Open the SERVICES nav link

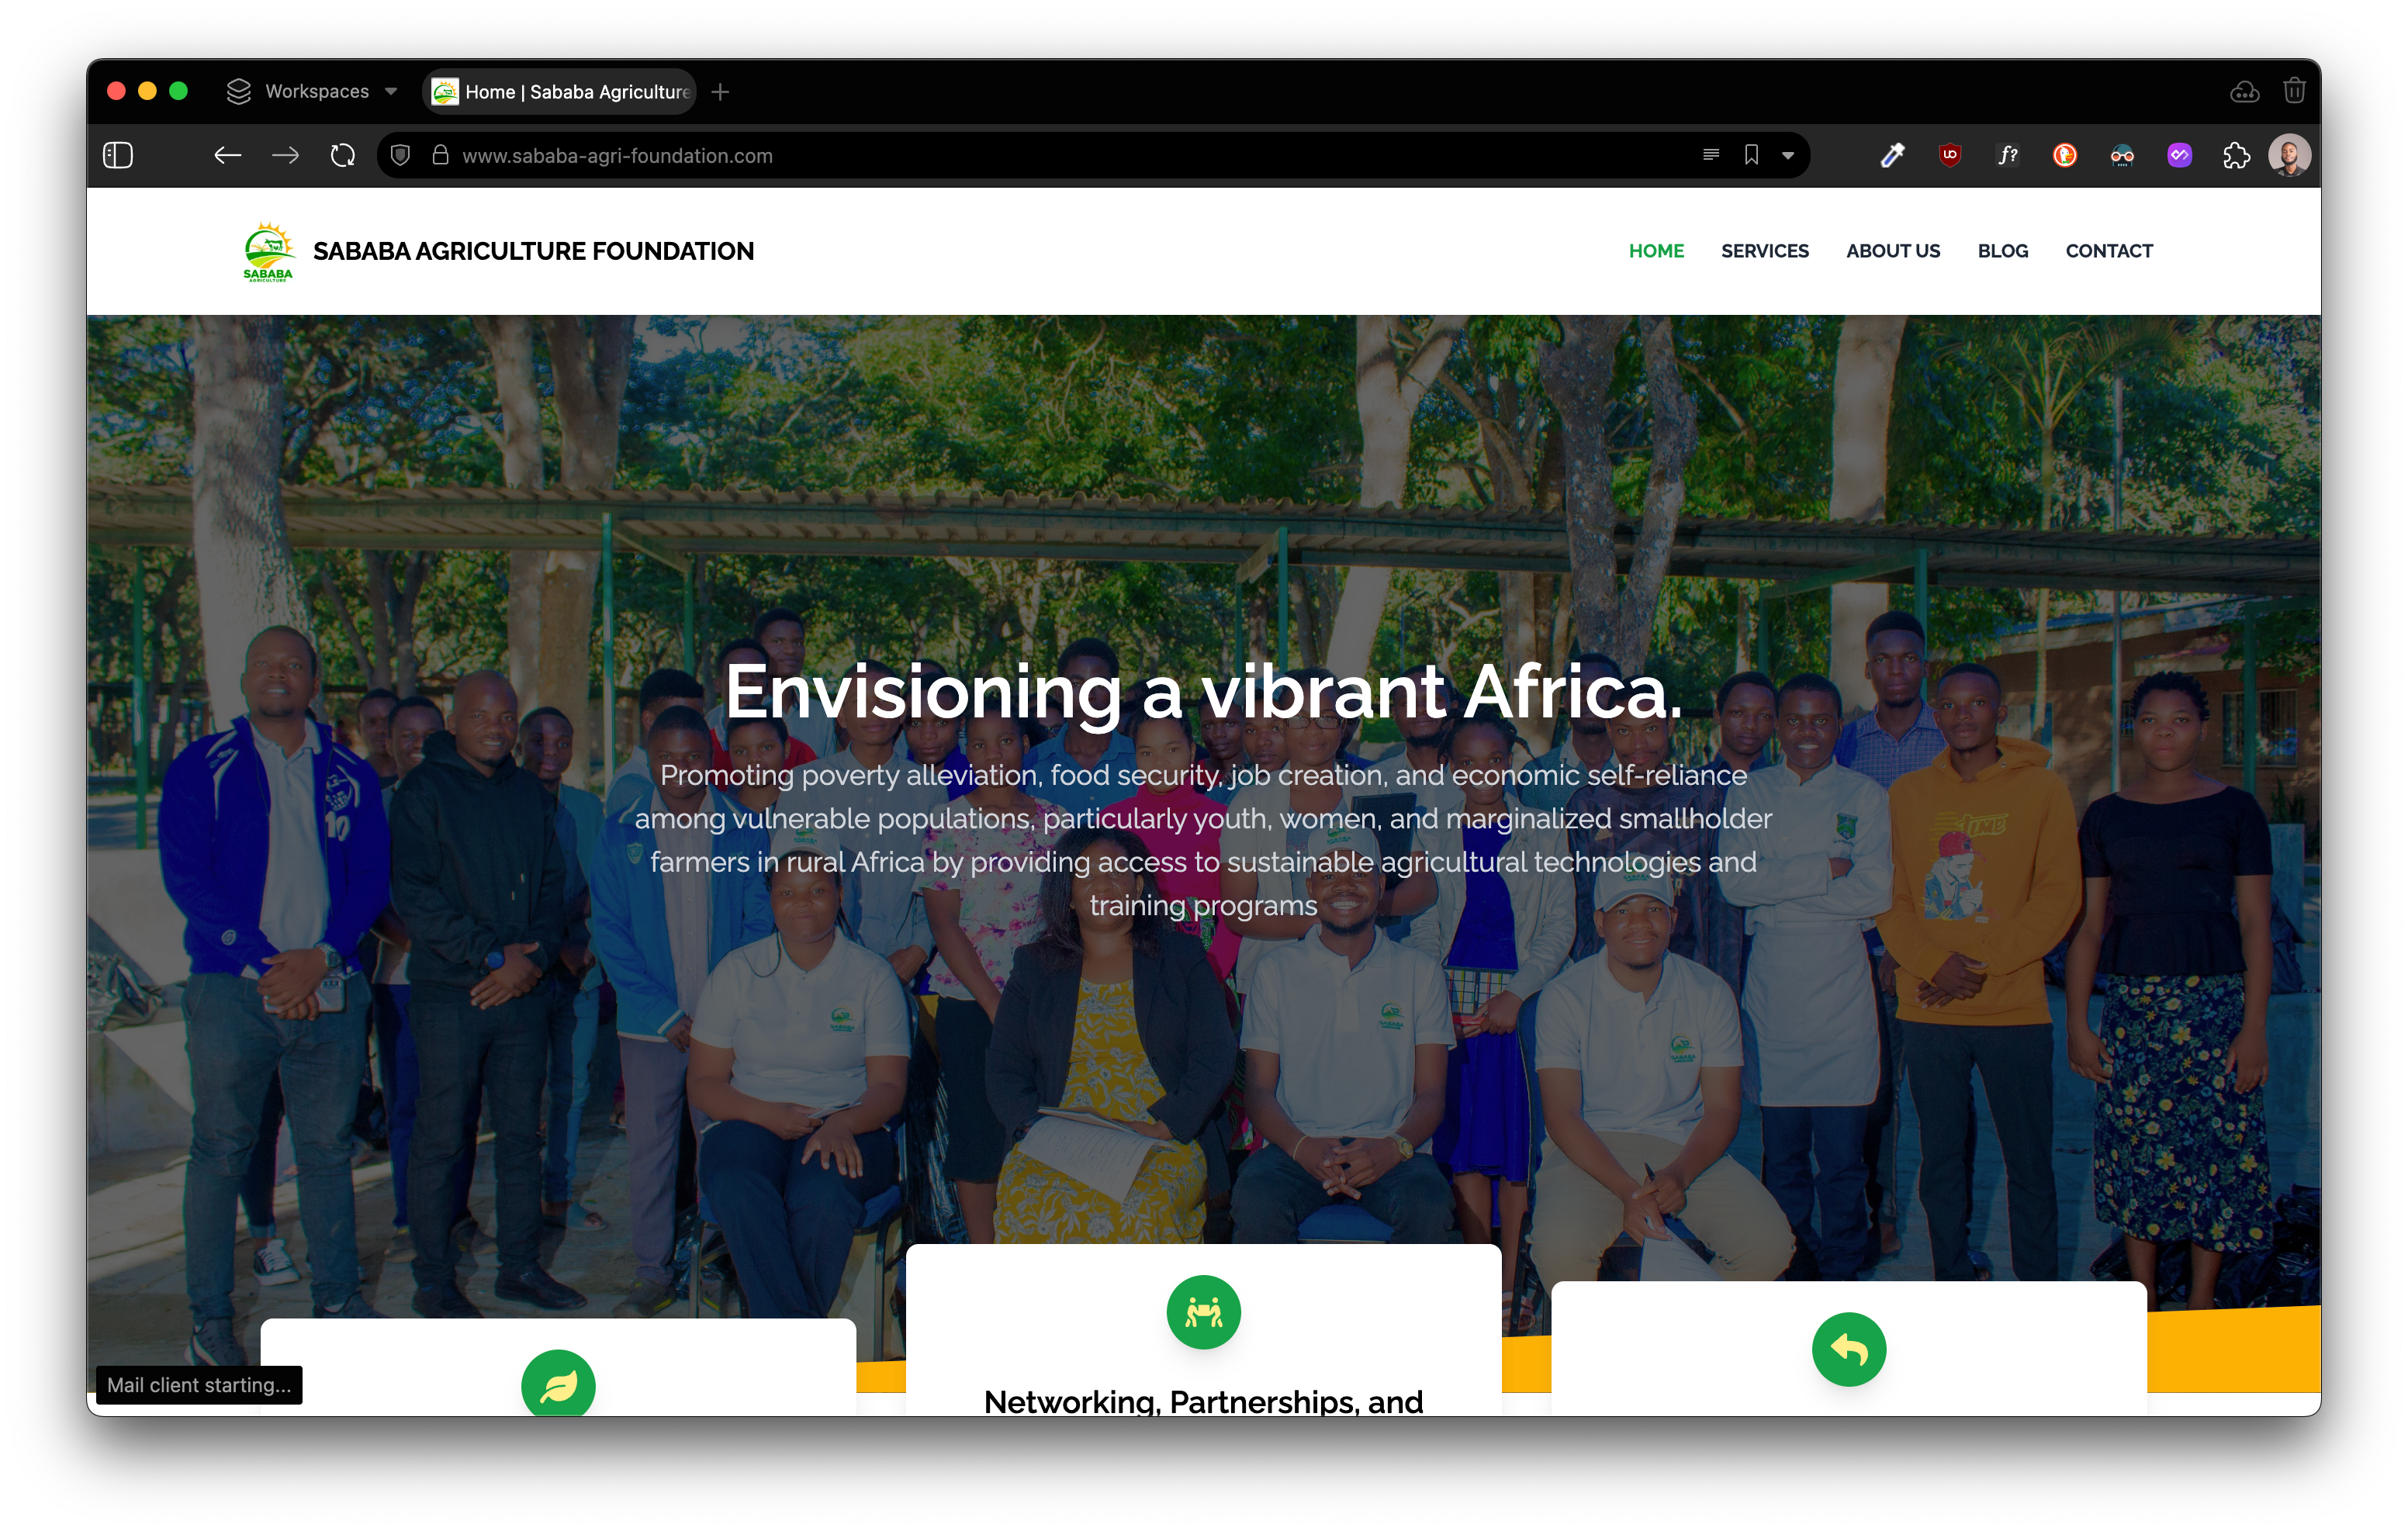[1764, 251]
